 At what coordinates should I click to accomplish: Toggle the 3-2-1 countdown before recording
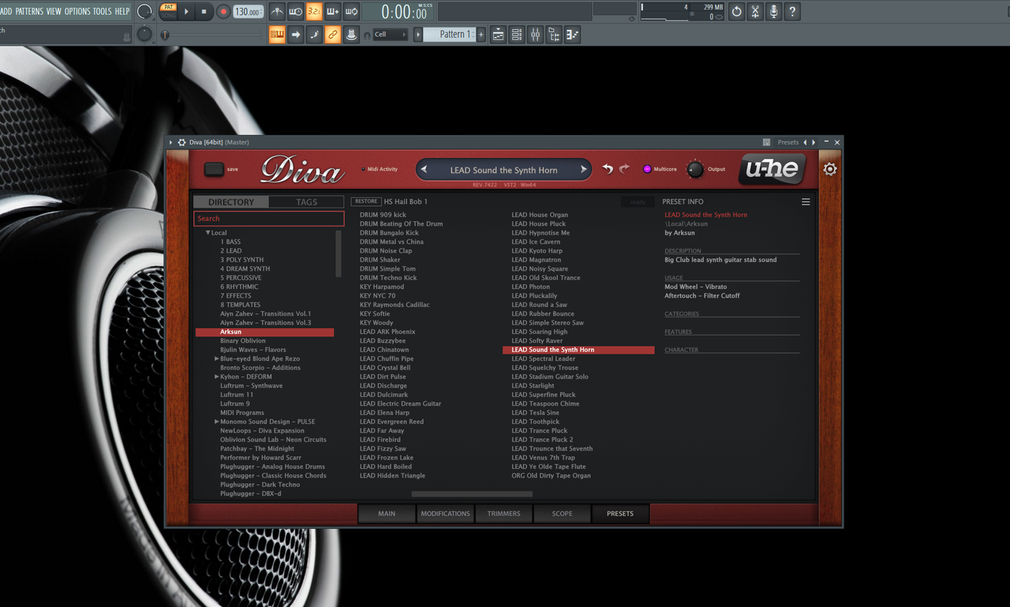(x=314, y=12)
